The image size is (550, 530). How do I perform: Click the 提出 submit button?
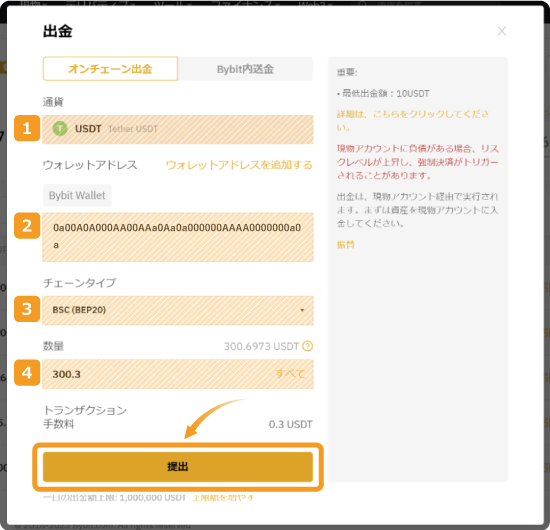pyautogui.click(x=178, y=467)
